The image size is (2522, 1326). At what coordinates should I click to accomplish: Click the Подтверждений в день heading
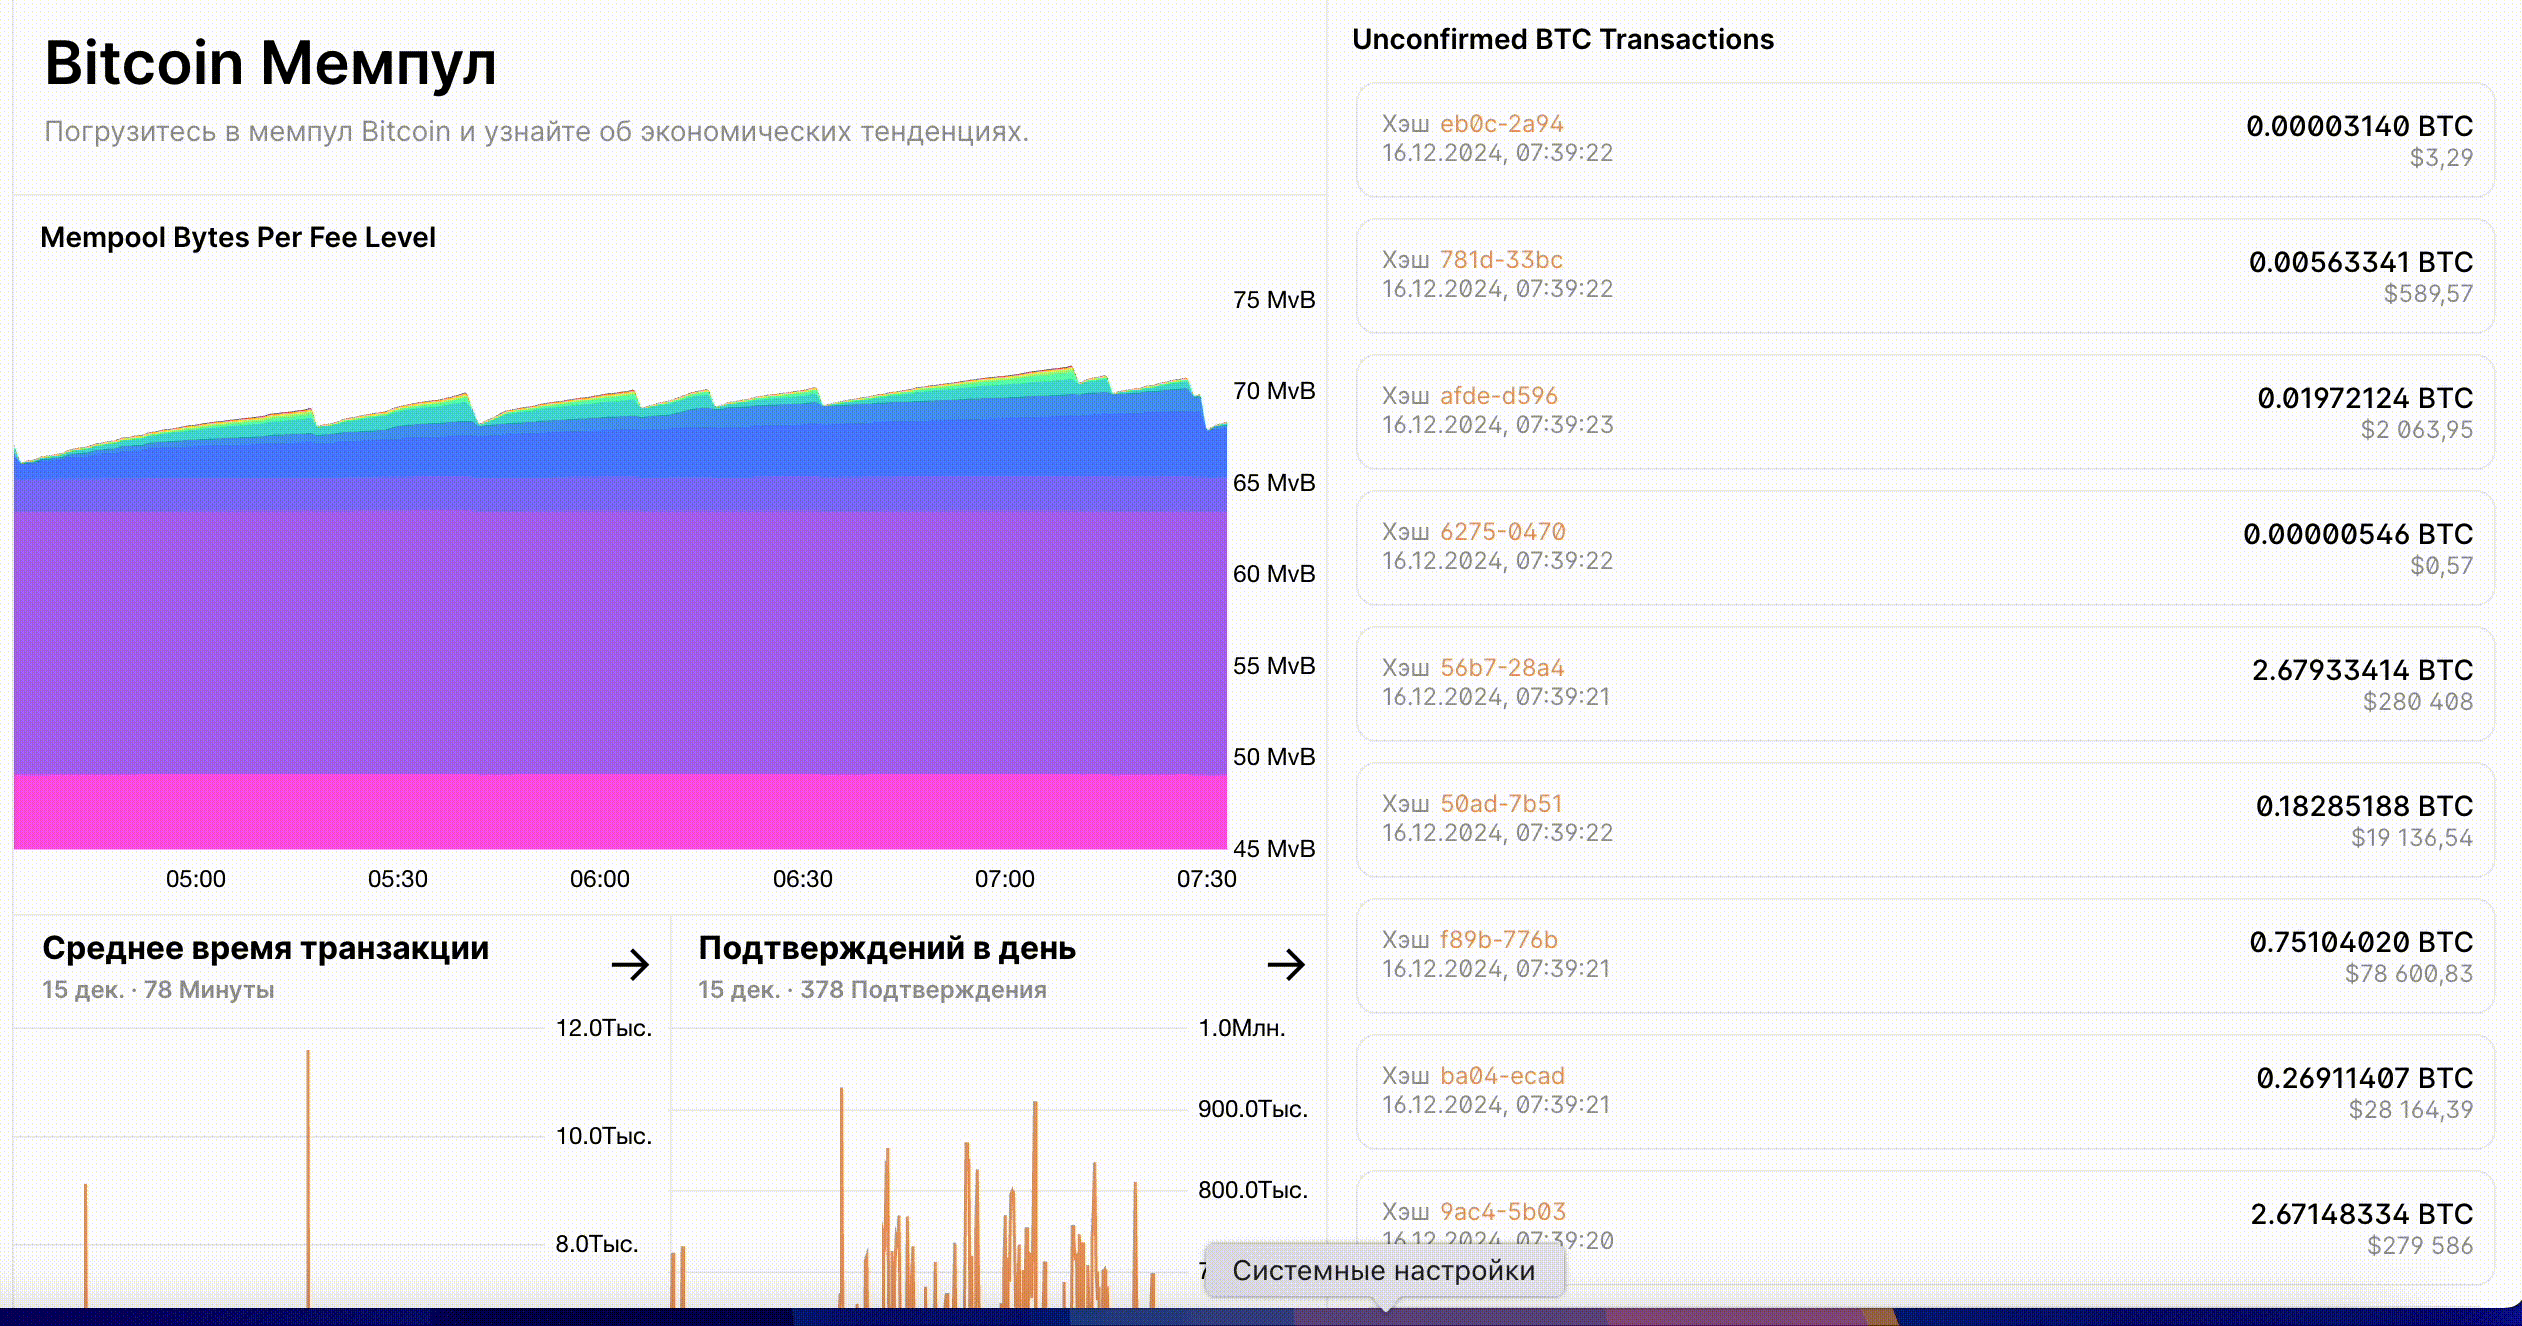pos(886,948)
